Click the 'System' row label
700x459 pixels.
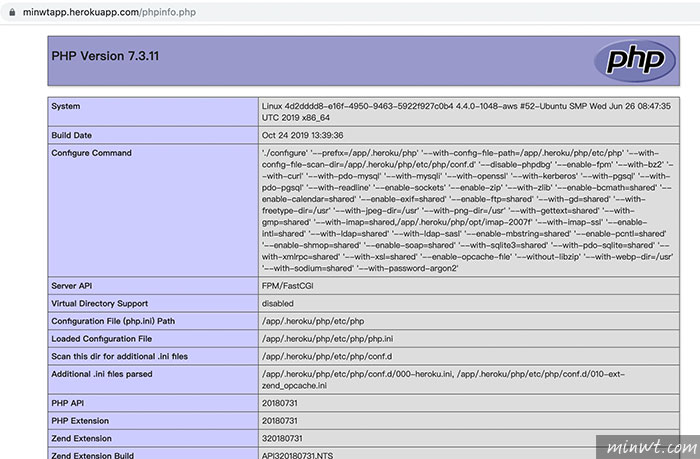click(x=66, y=106)
